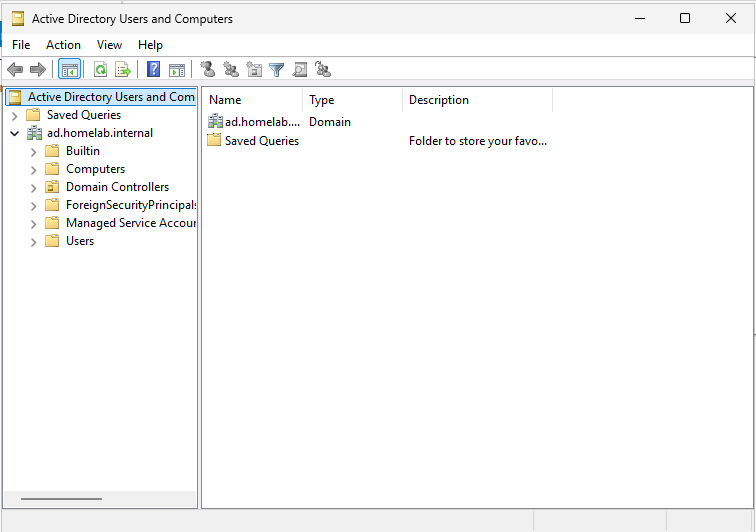Select ad.homelab.internal in the tree
The image size is (756, 532).
click(x=100, y=133)
